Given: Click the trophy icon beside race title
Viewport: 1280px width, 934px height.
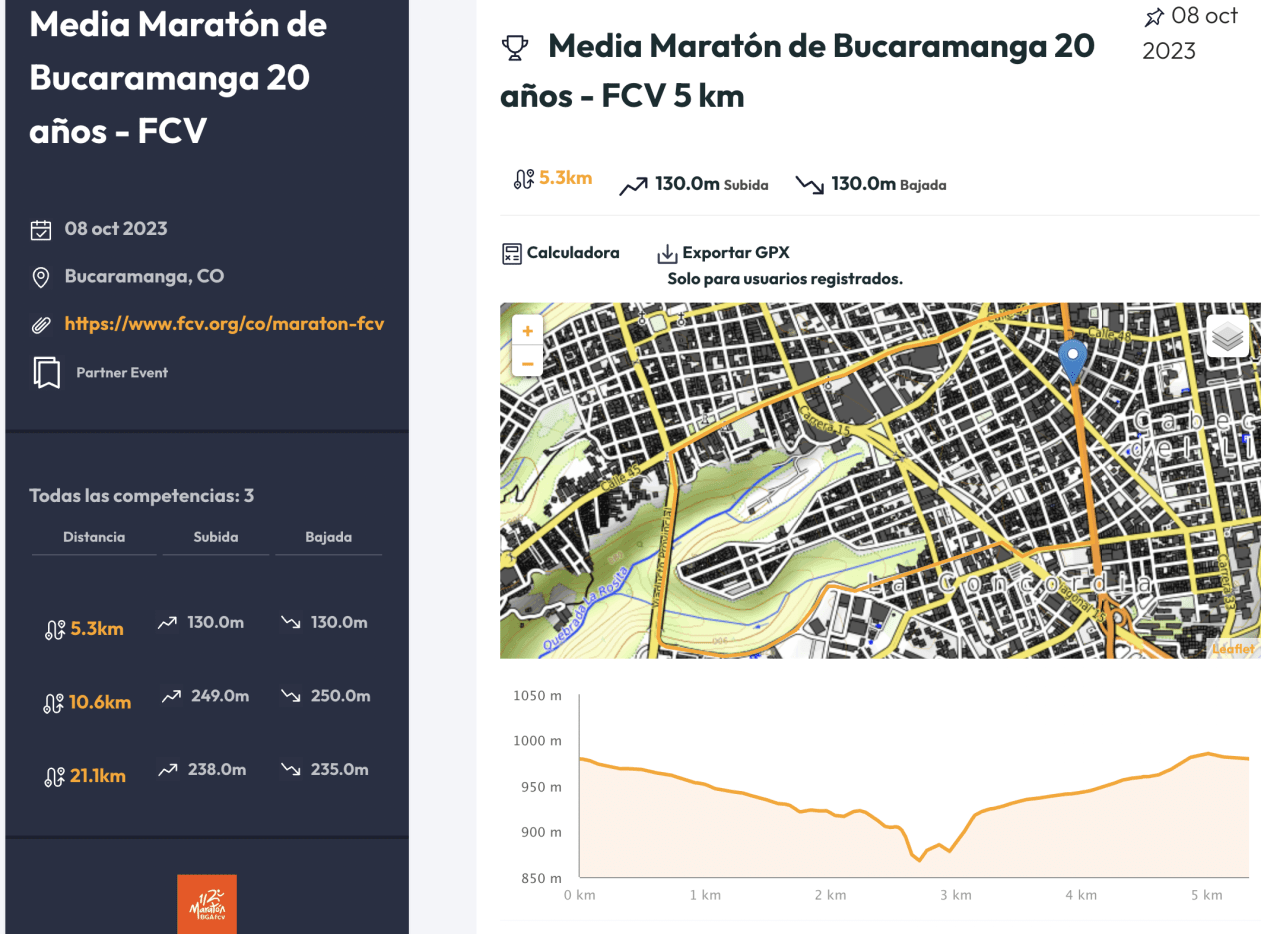Looking at the screenshot, I should (514, 47).
